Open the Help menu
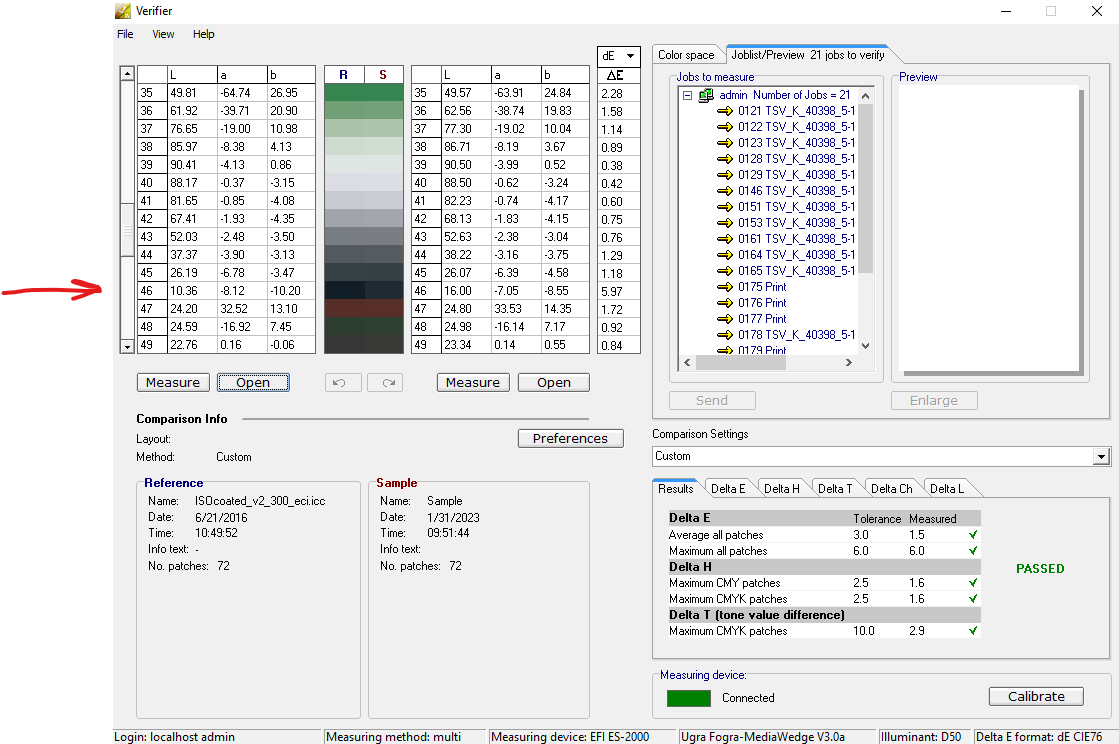Screen dimensions: 1119x744 (203, 34)
